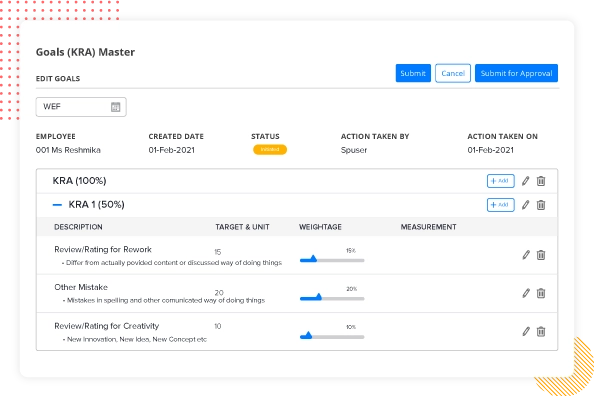The width and height of the screenshot is (594, 396).
Task: Click the created date 01-Feb-2021
Action: [171, 150]
